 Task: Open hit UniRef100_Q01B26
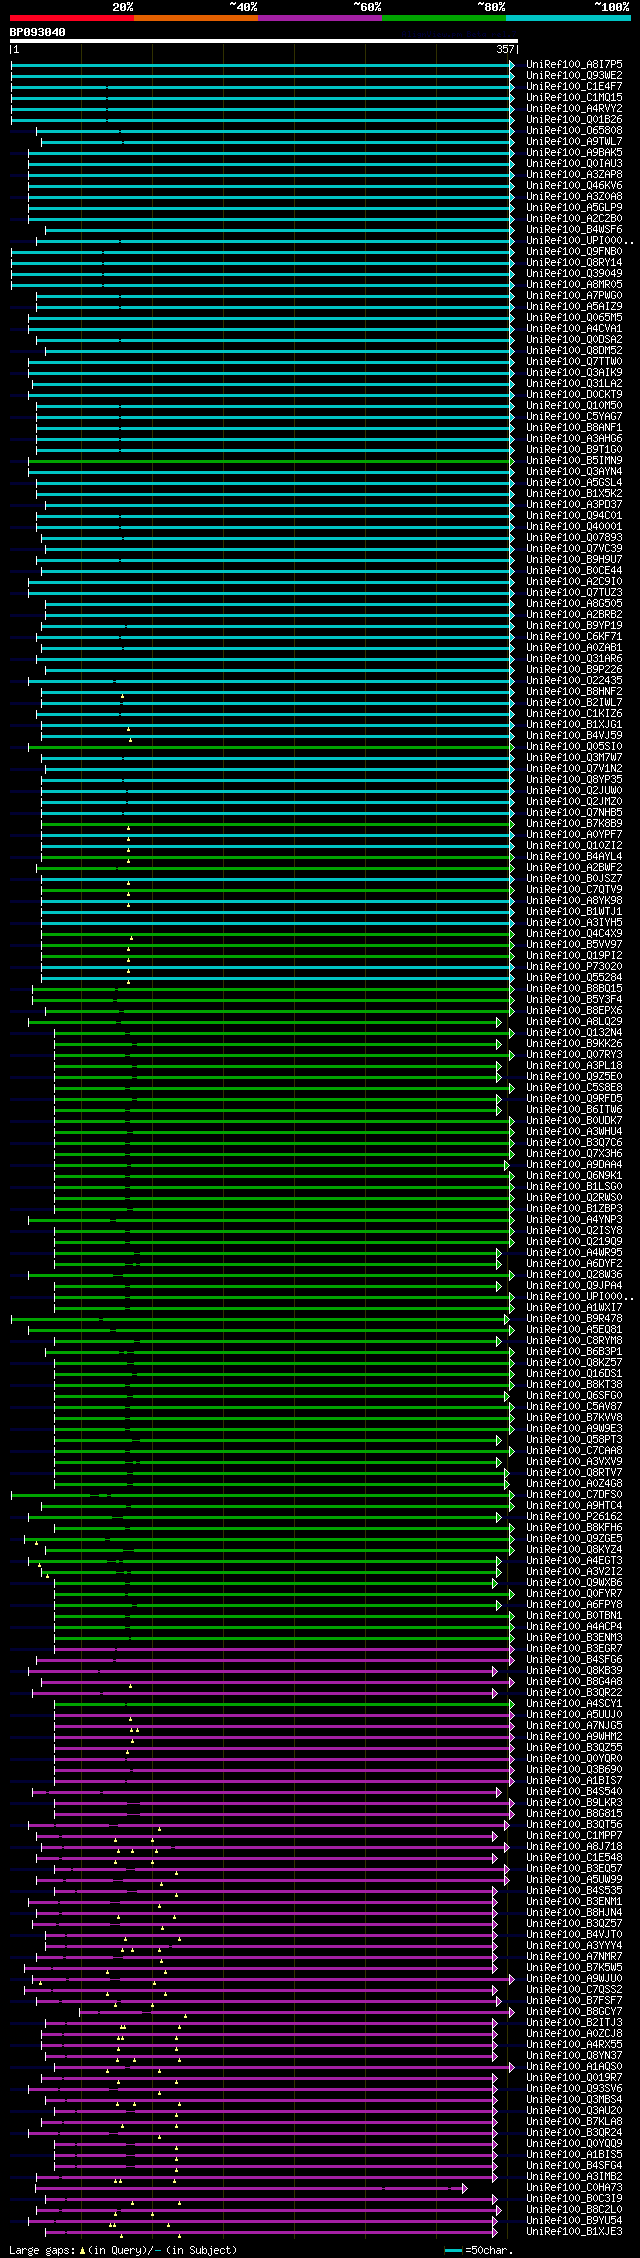pos(574,119)
